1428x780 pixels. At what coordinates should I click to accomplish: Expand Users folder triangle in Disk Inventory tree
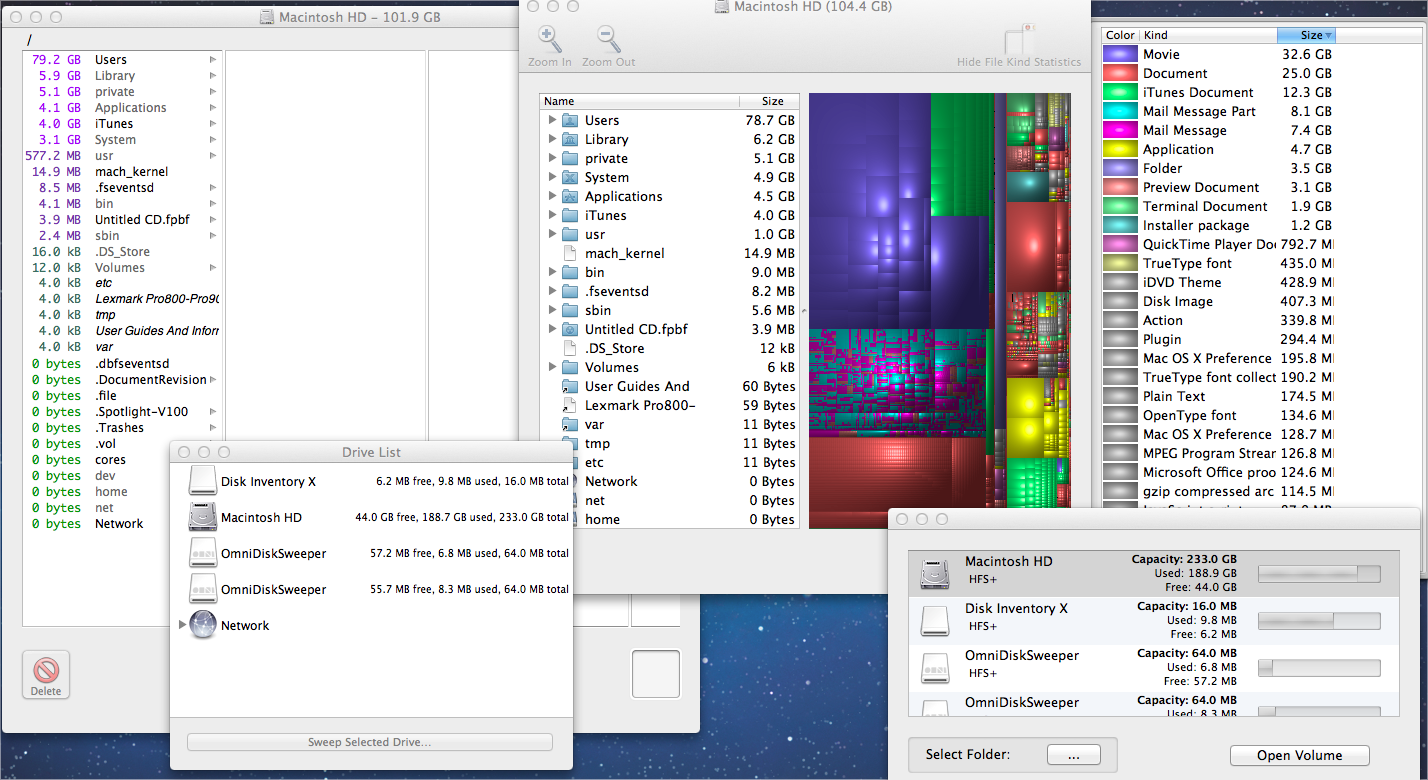[552, 120]
